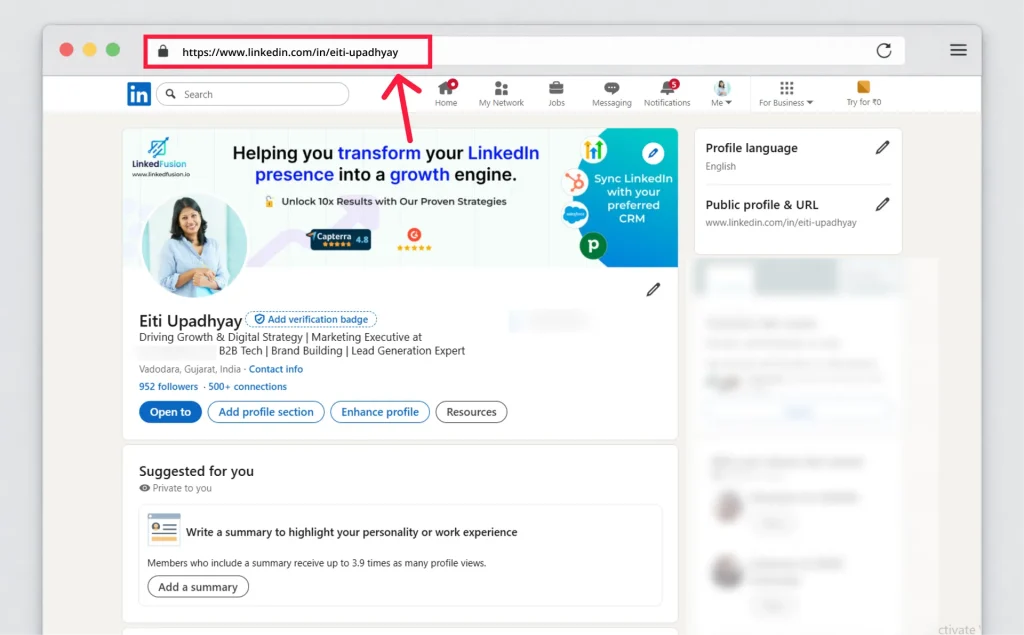Click the Private to you eye icon
Screen dimensions: 1024x635
[x=144, y=488]
